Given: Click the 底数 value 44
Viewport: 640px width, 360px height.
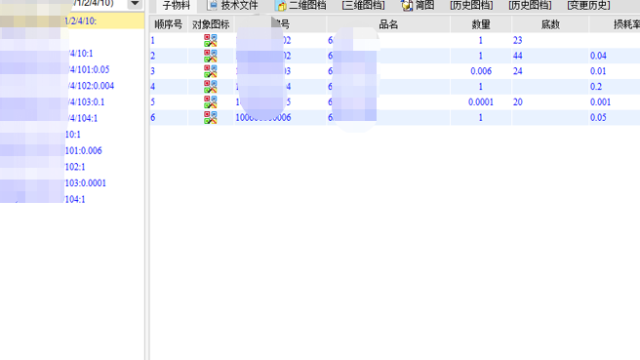Looking at the screenshot, I should 518,56.
